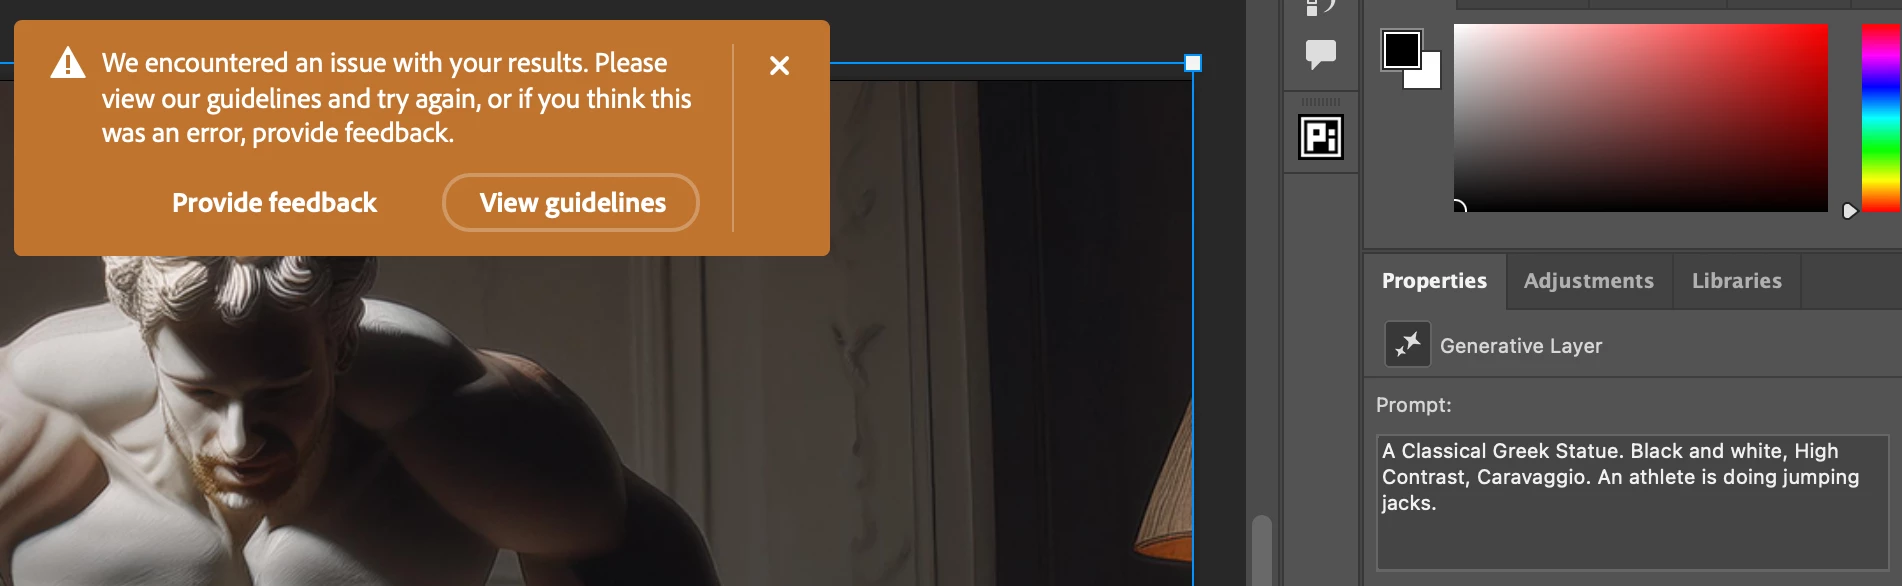Click the canvas vertical scrollbar thumb

coord(1262,550)
